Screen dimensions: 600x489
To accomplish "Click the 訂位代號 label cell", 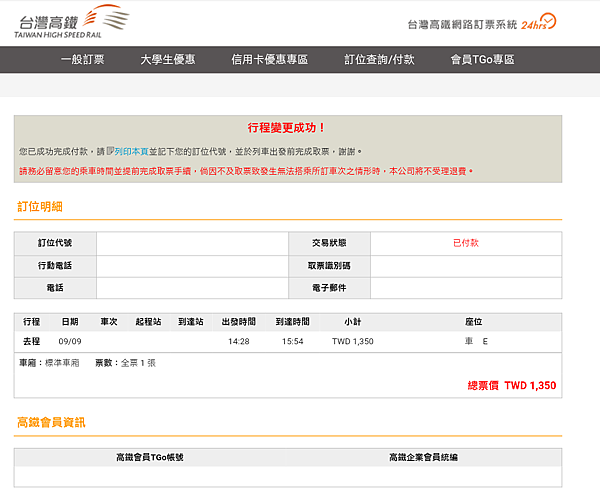I will 55,243.
